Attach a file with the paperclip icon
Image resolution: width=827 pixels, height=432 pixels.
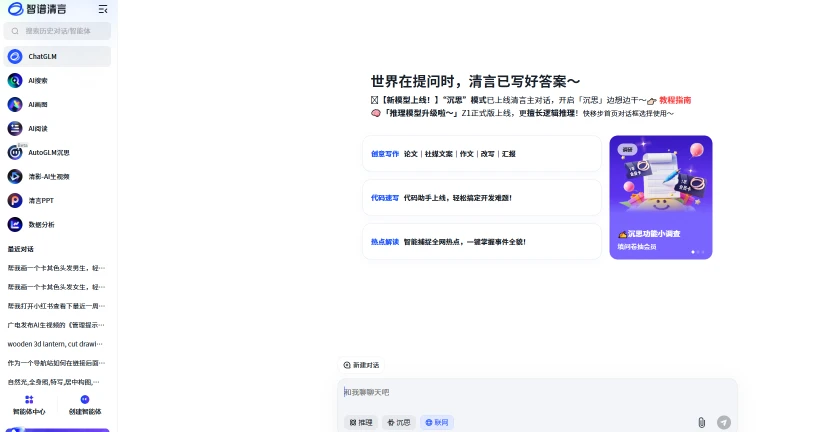[x=701, y=423]
